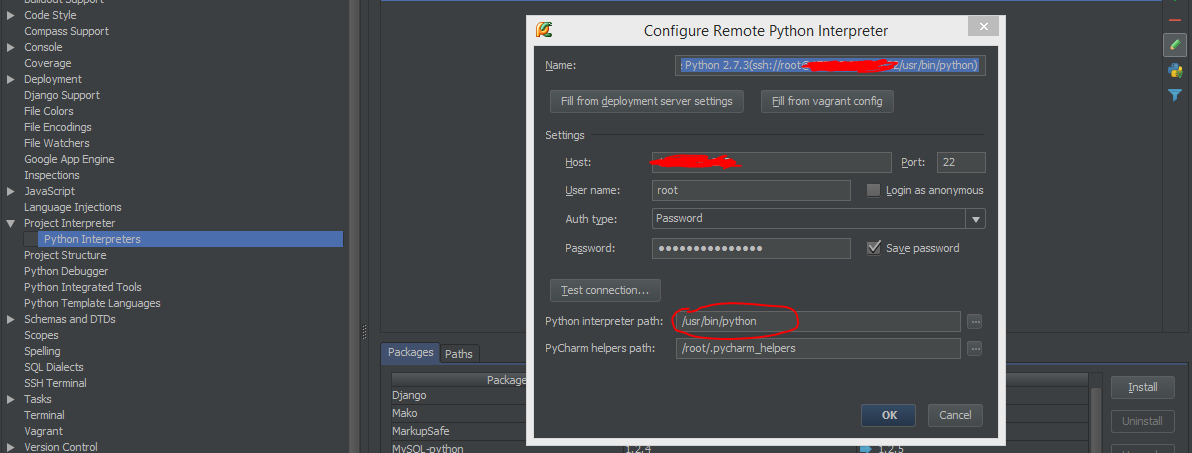
Task: Click the red remove interpreter minus icon
Action: (1174, 20)
